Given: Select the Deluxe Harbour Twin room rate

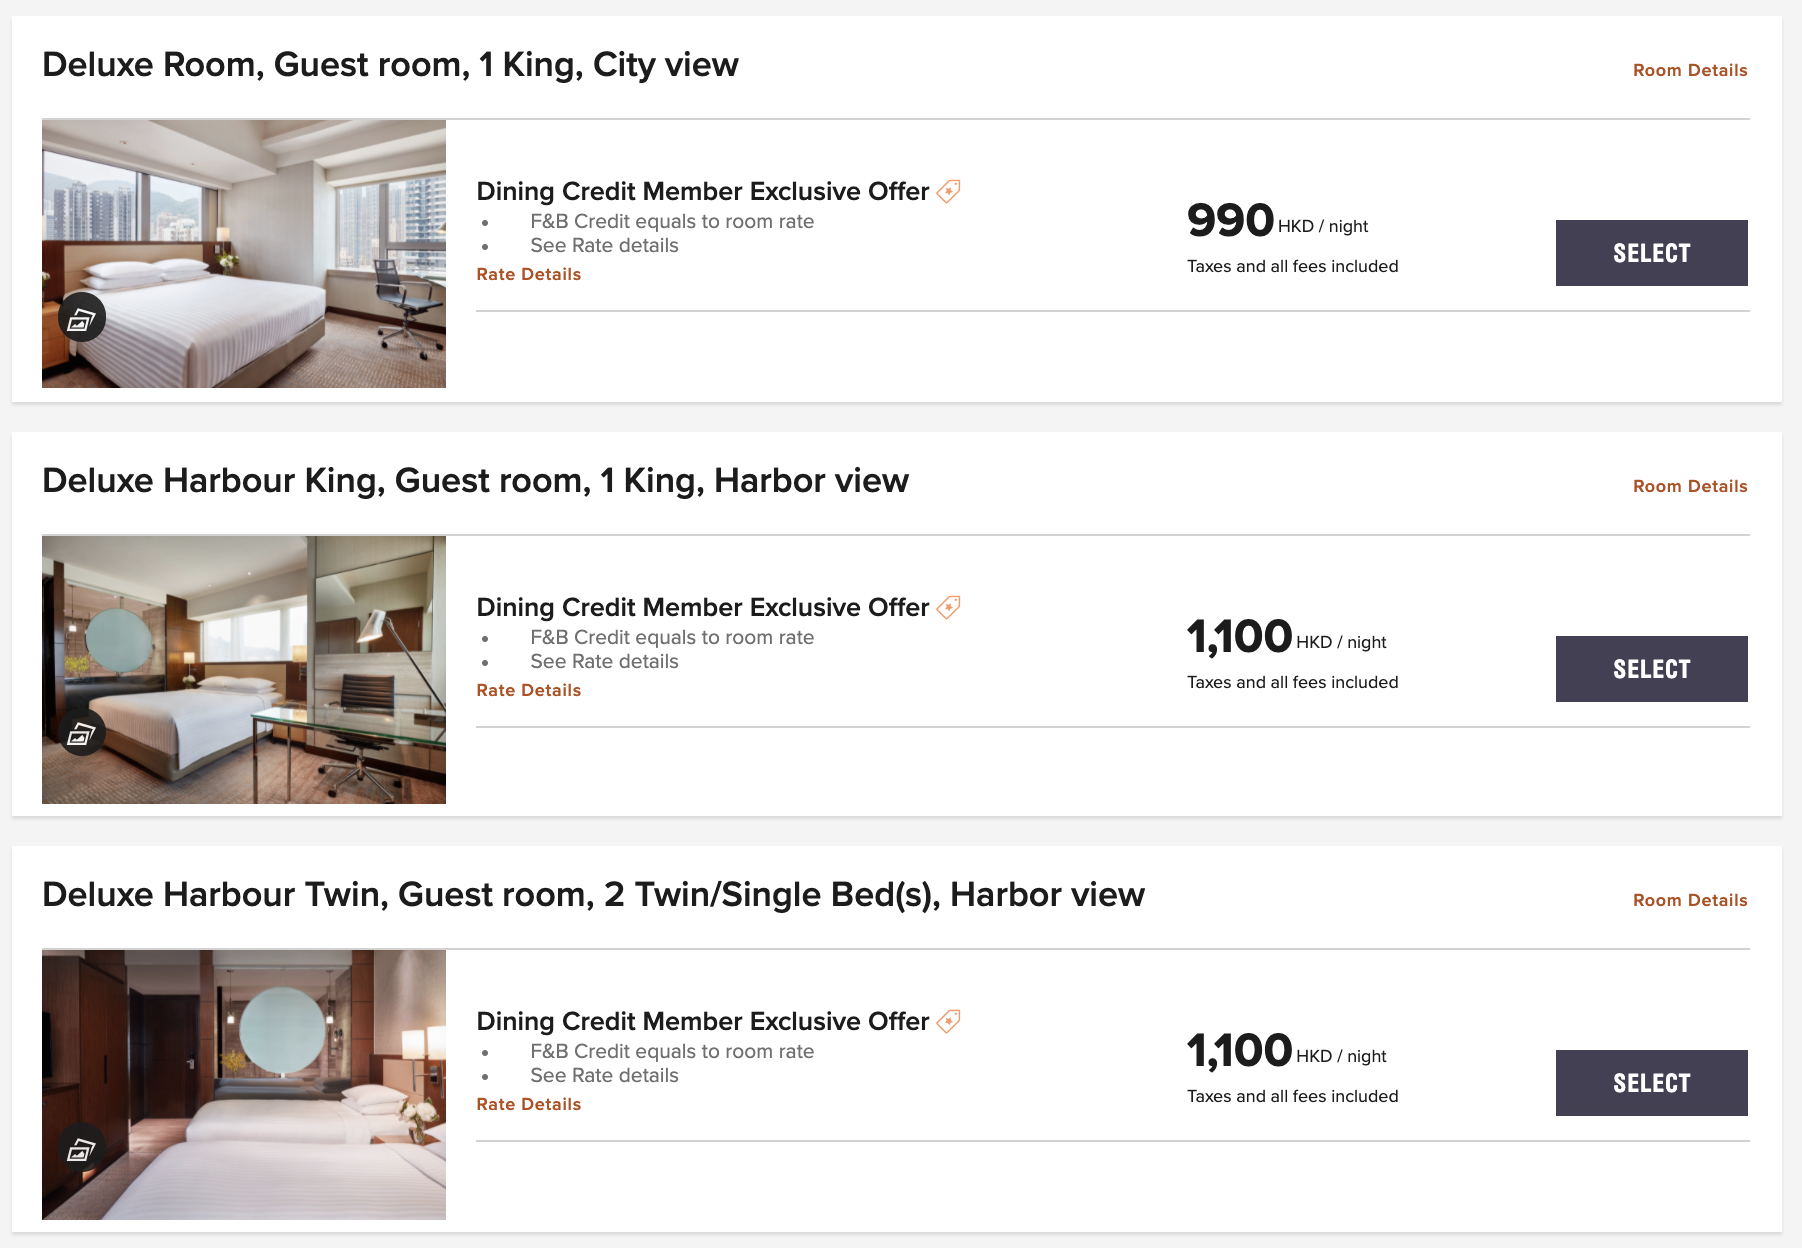Looking at the screenshot, I should point(1651,1083).
